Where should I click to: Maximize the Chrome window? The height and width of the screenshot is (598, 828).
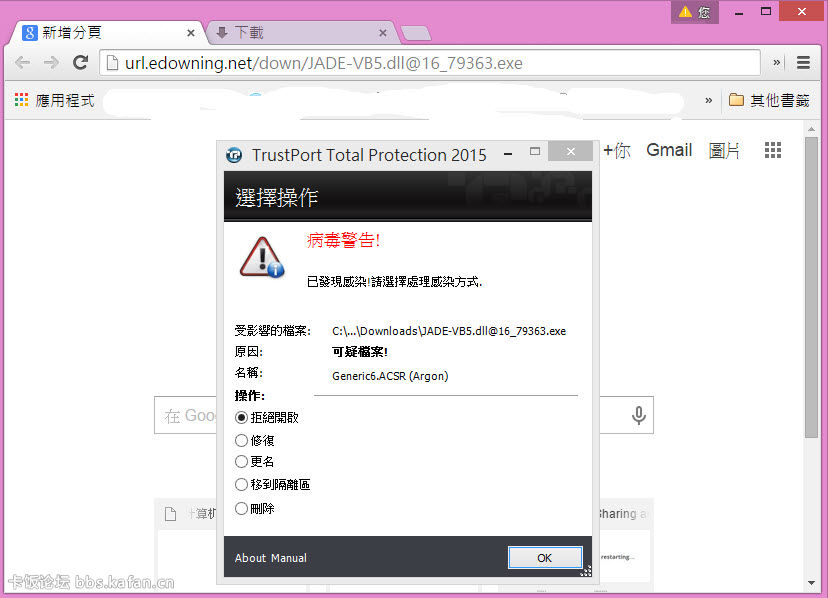tap(766, 11)
